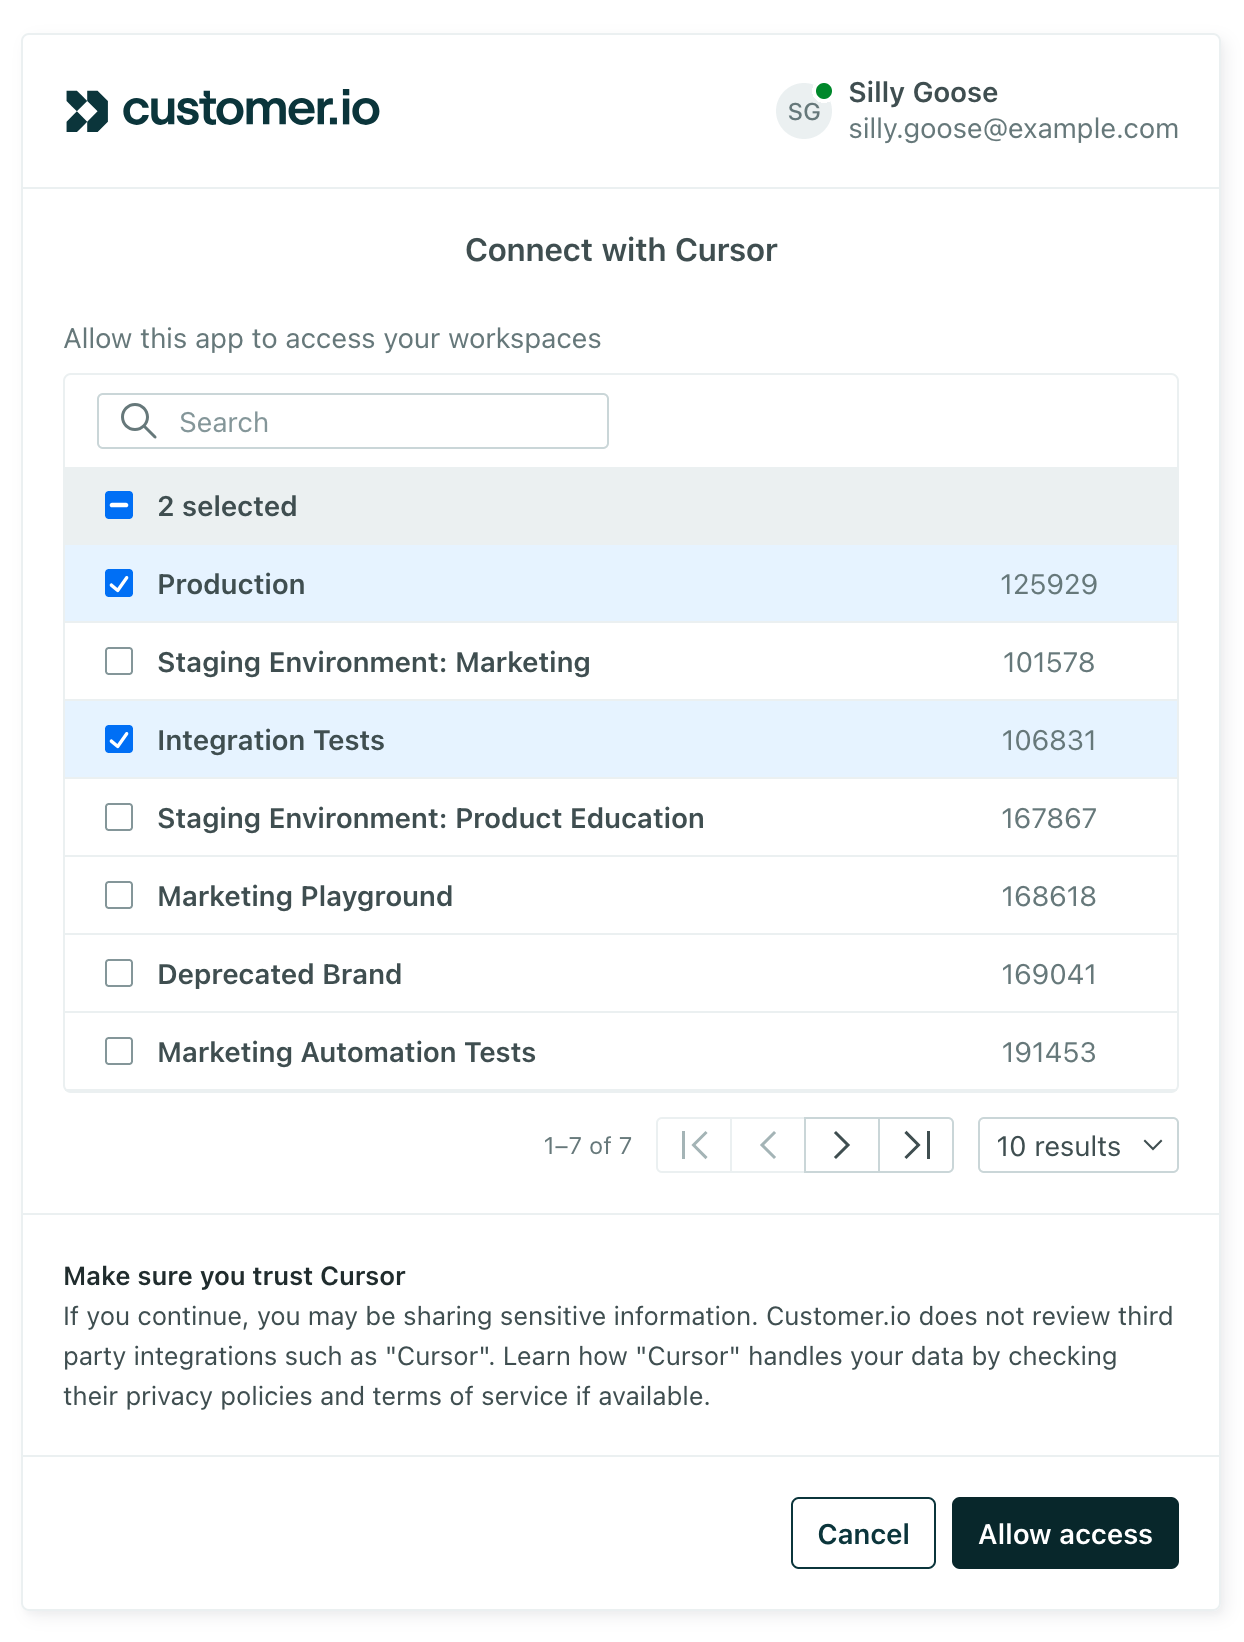This screenshot has width=1244, height=1642.
Task: Check Staging Environment: Marketing checkbox
Action: [119, 662]
